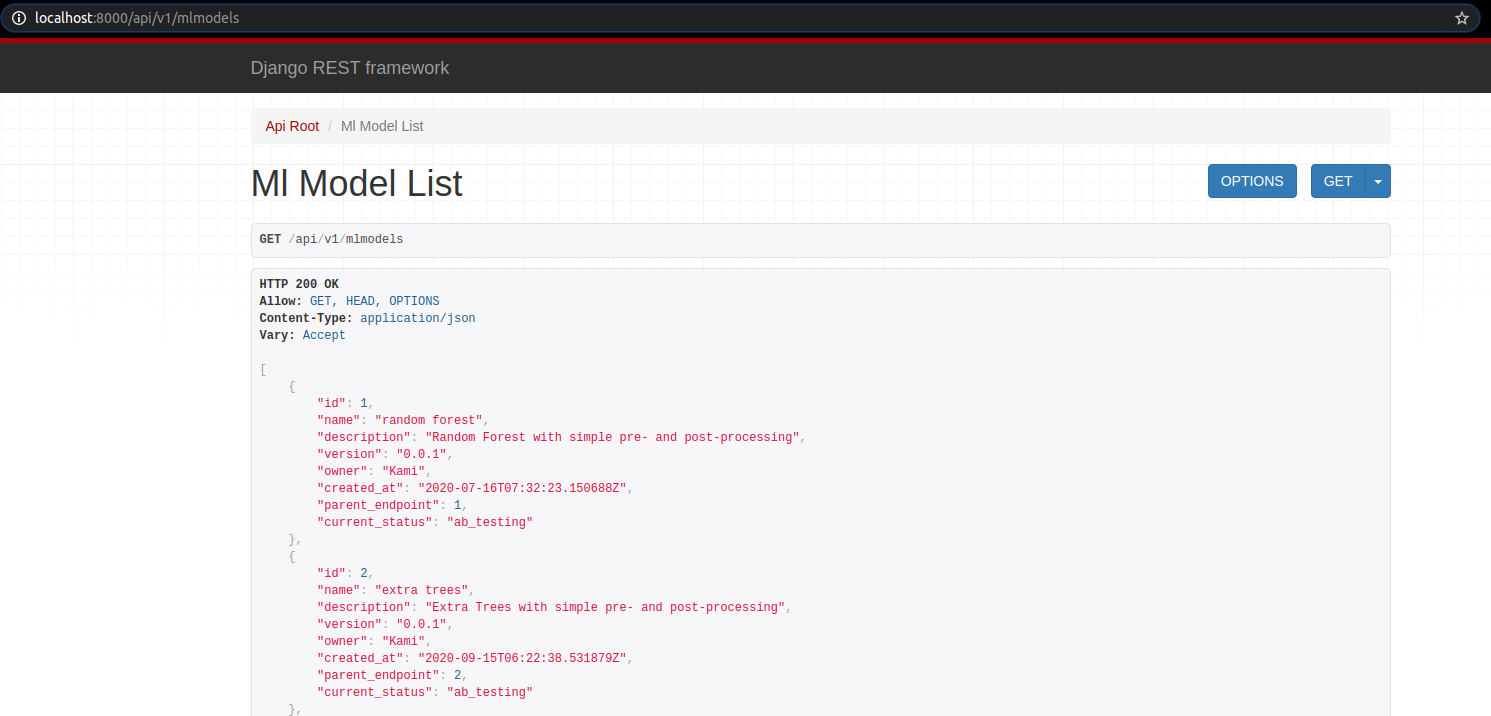Go to Api Root breadcrumb link
Viewport: 1491px width, 716px height.
292,126
